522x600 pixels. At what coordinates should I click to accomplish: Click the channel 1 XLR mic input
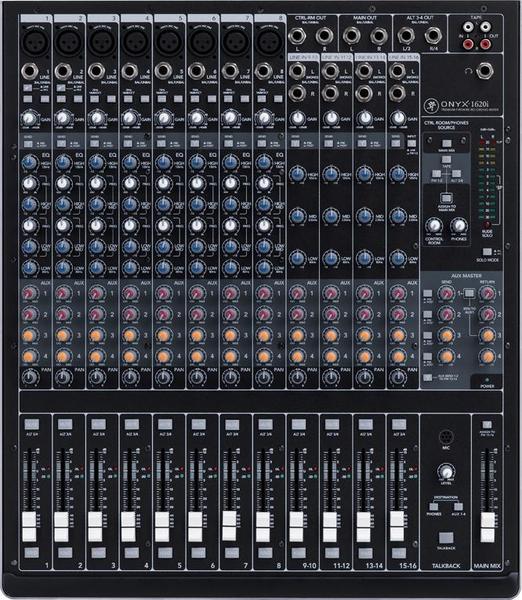35,42
